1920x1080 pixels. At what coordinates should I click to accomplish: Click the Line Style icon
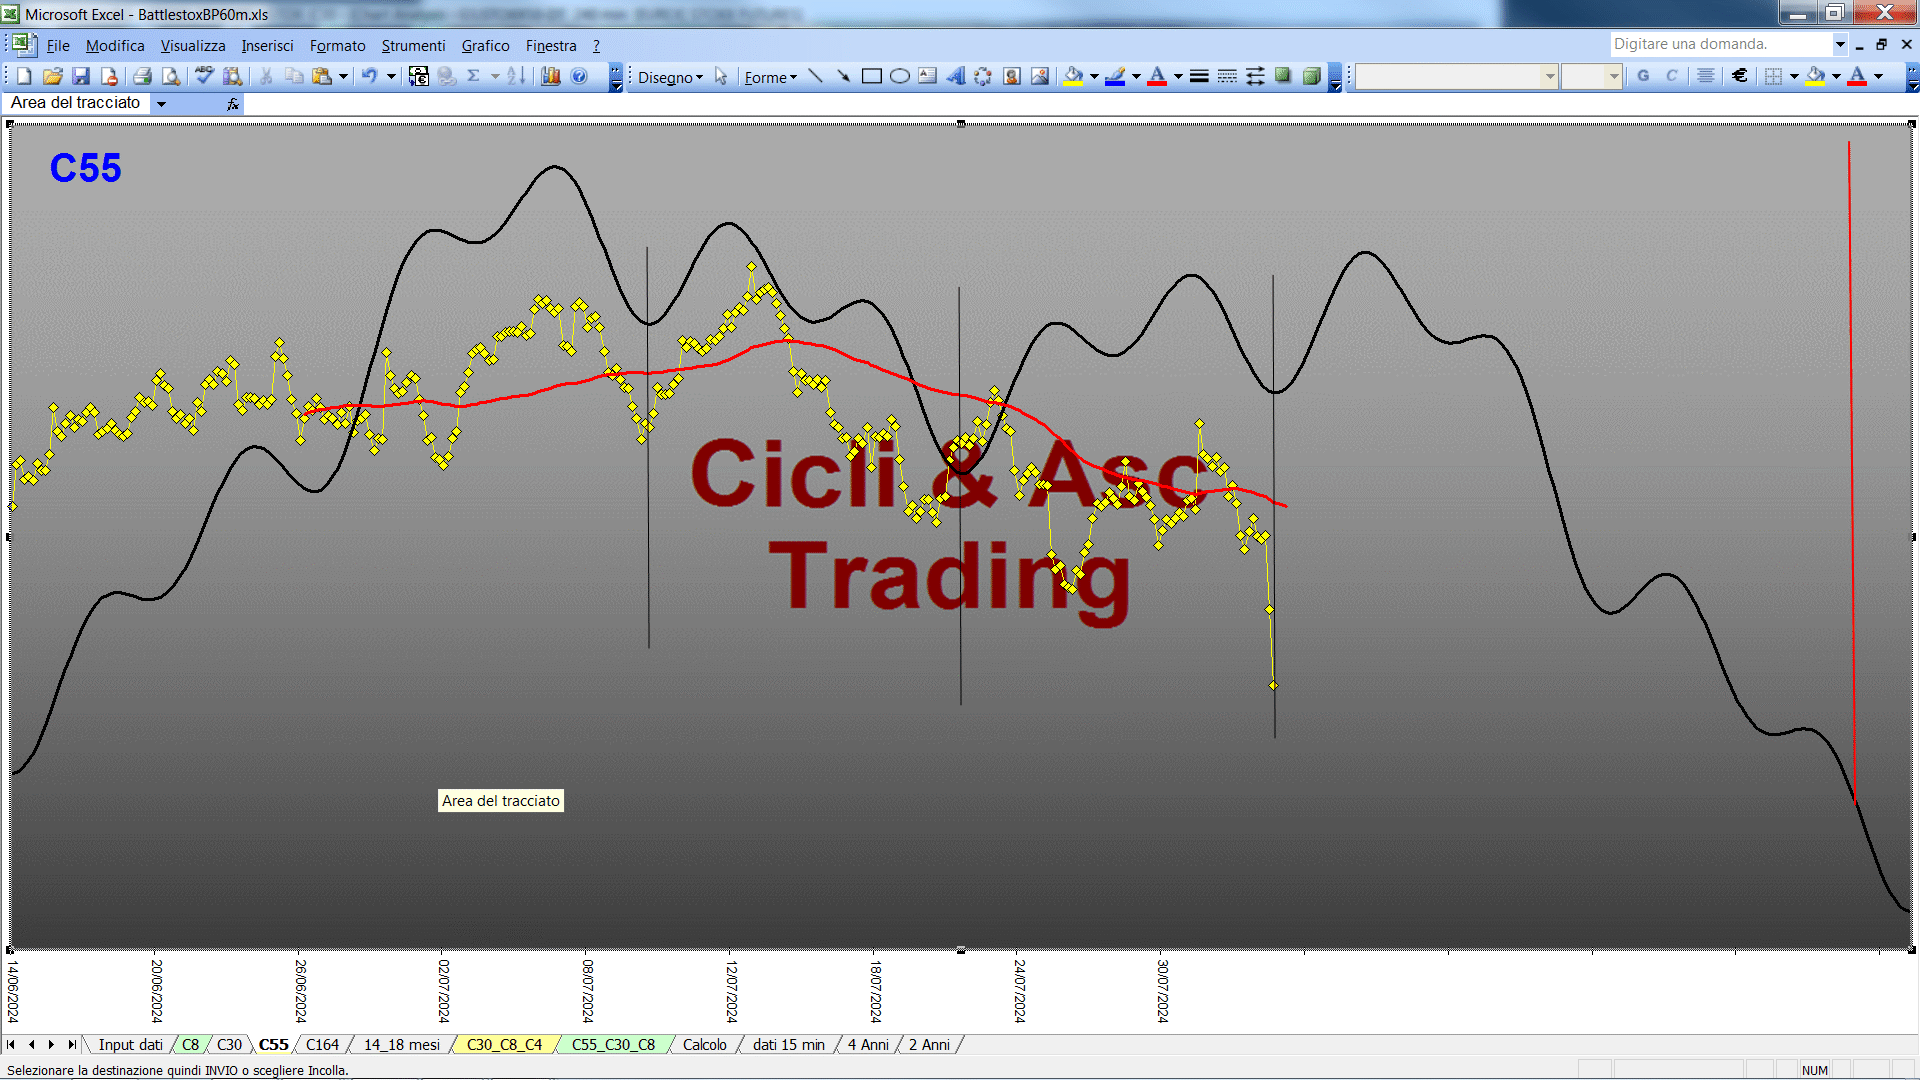coord(1199,76)
